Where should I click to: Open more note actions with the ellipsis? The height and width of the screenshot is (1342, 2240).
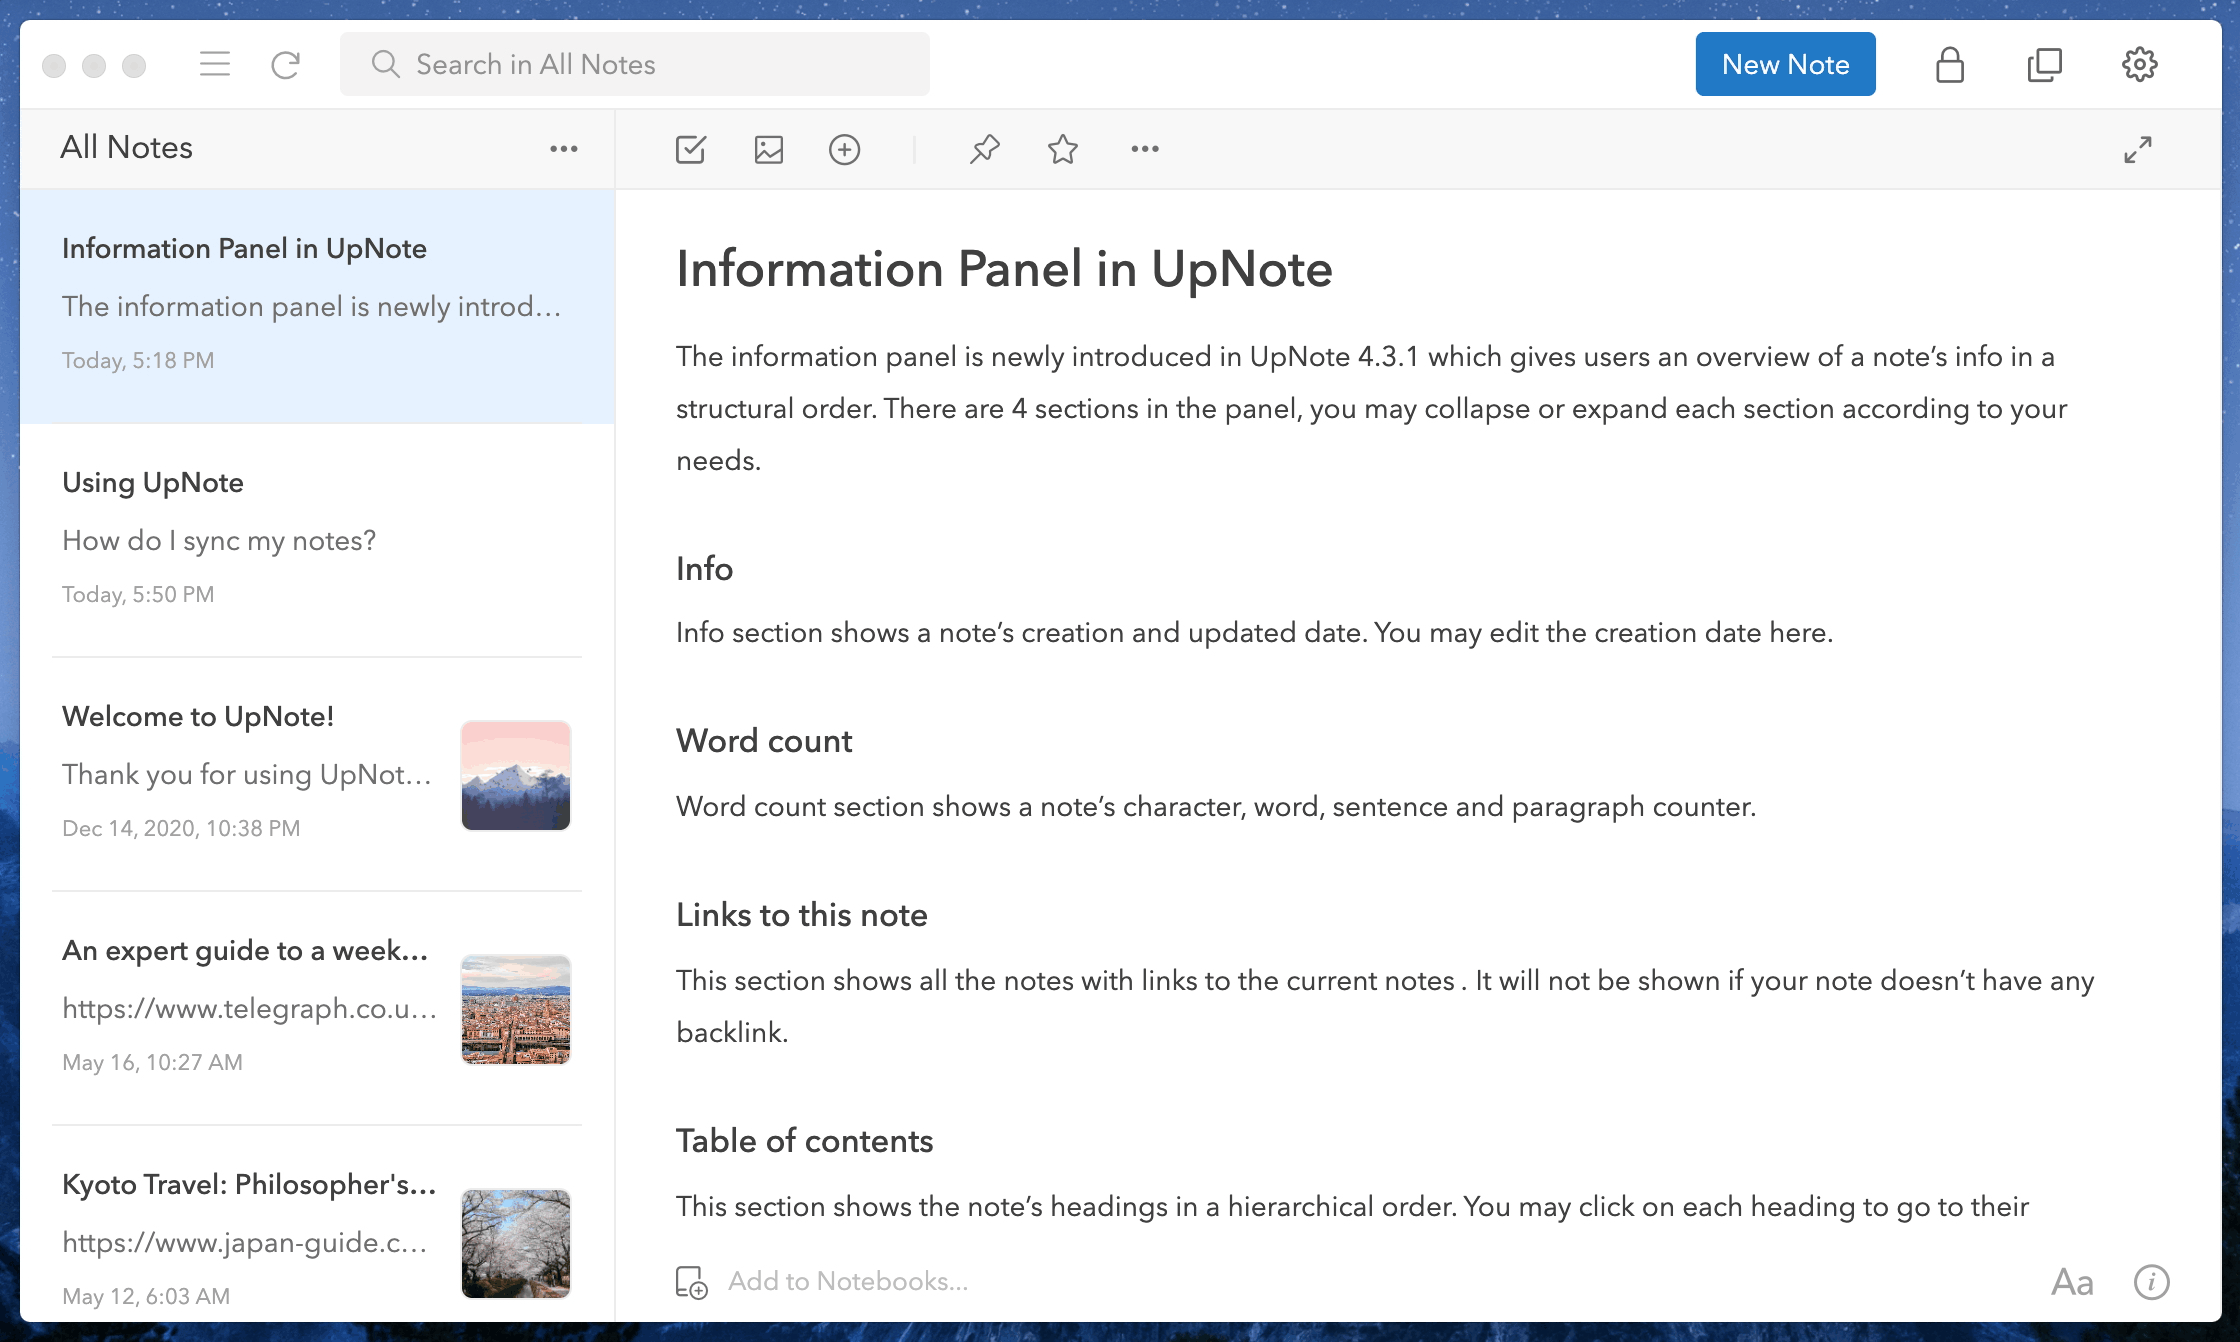pyautogui.click(x=1144, y=149)
